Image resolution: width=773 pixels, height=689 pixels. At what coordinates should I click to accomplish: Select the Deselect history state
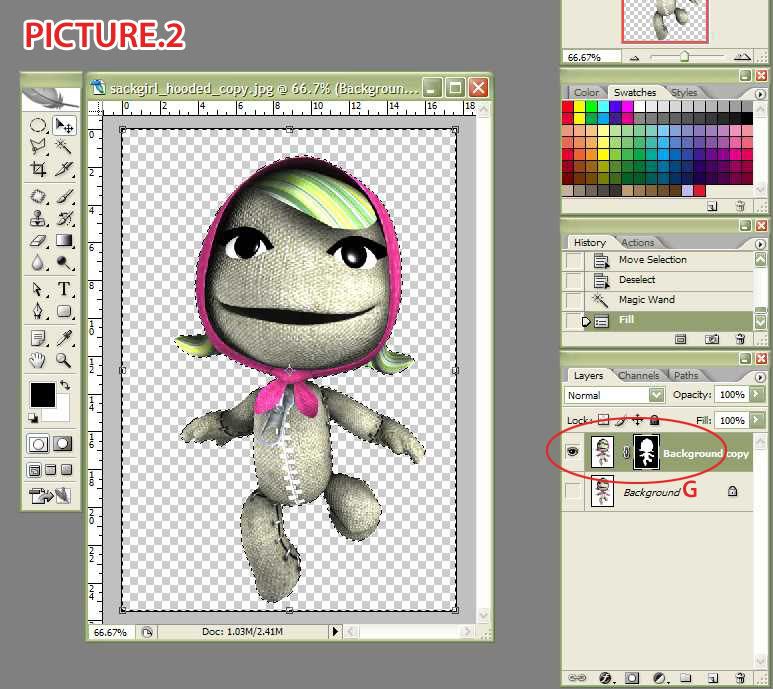coord(658,280)
